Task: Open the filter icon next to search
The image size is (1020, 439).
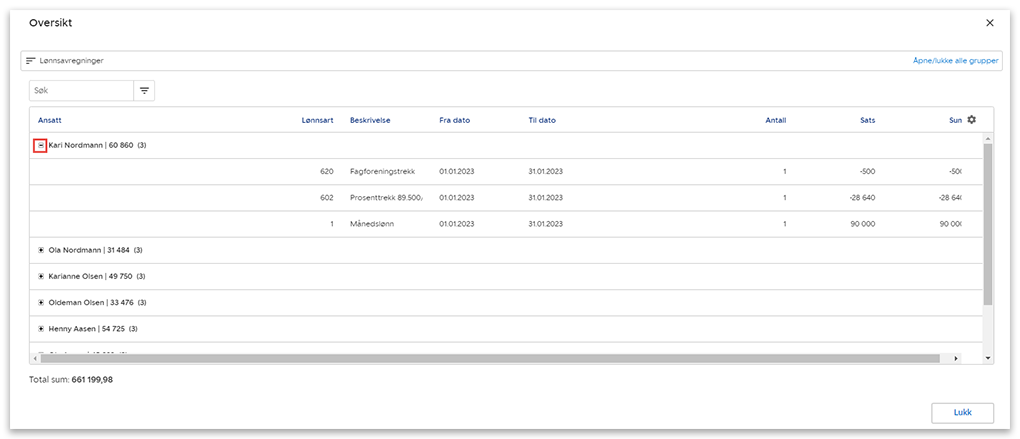Action: point(144,91)
